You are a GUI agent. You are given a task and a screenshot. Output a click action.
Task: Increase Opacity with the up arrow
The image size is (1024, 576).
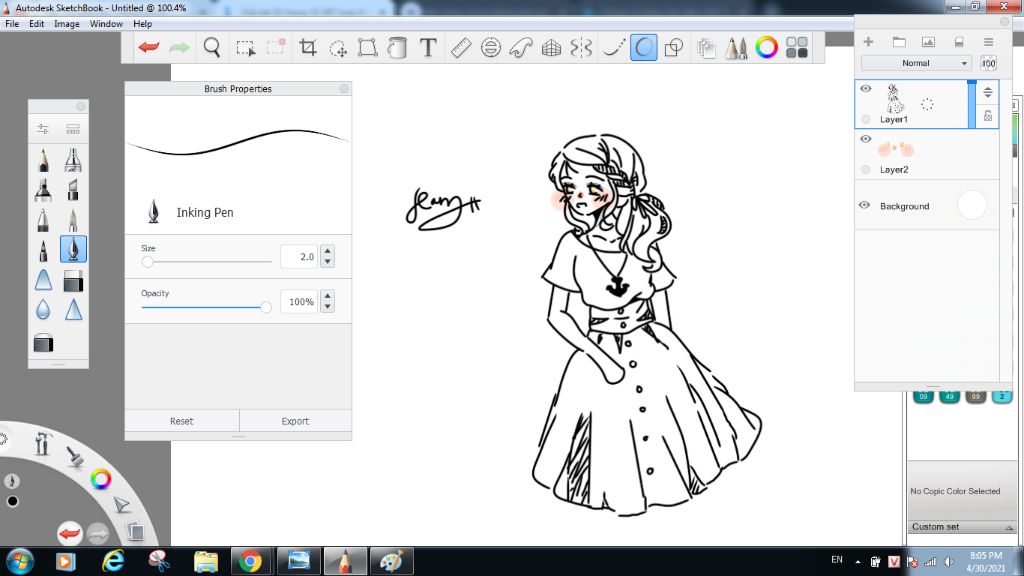pos(328,296)
